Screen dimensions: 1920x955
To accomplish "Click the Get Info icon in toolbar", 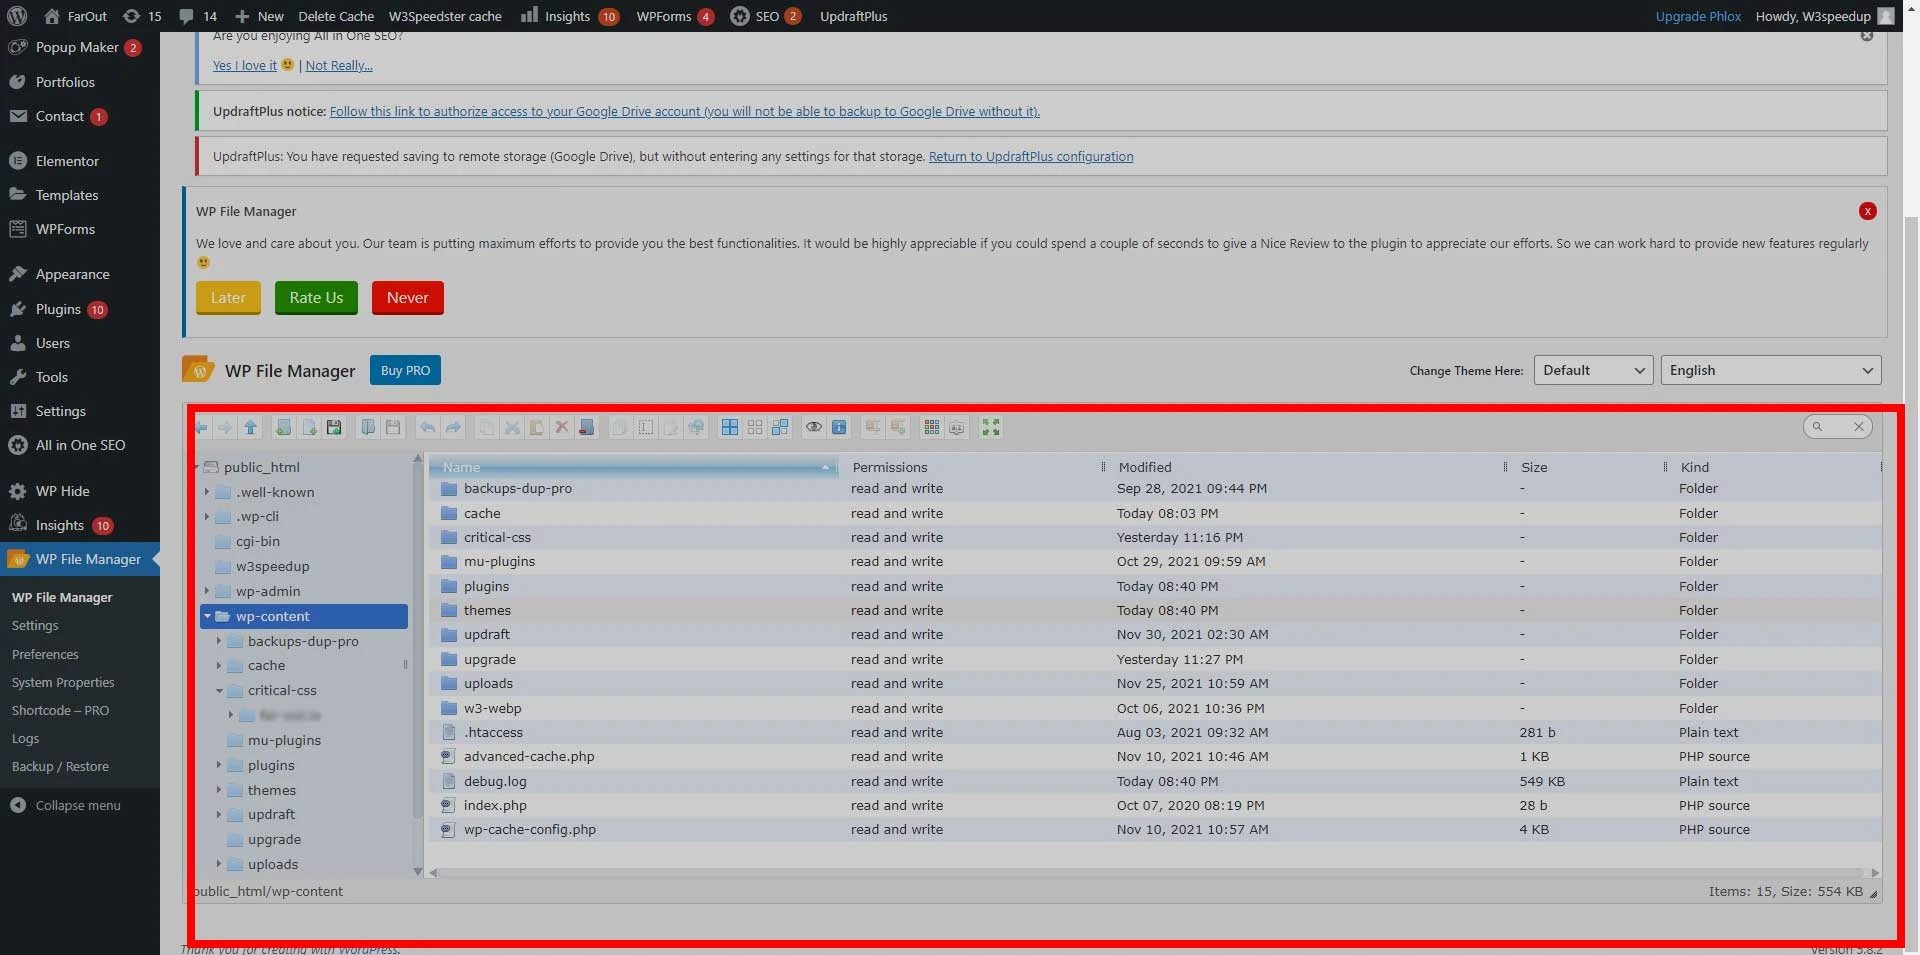I will pos(839,428).
